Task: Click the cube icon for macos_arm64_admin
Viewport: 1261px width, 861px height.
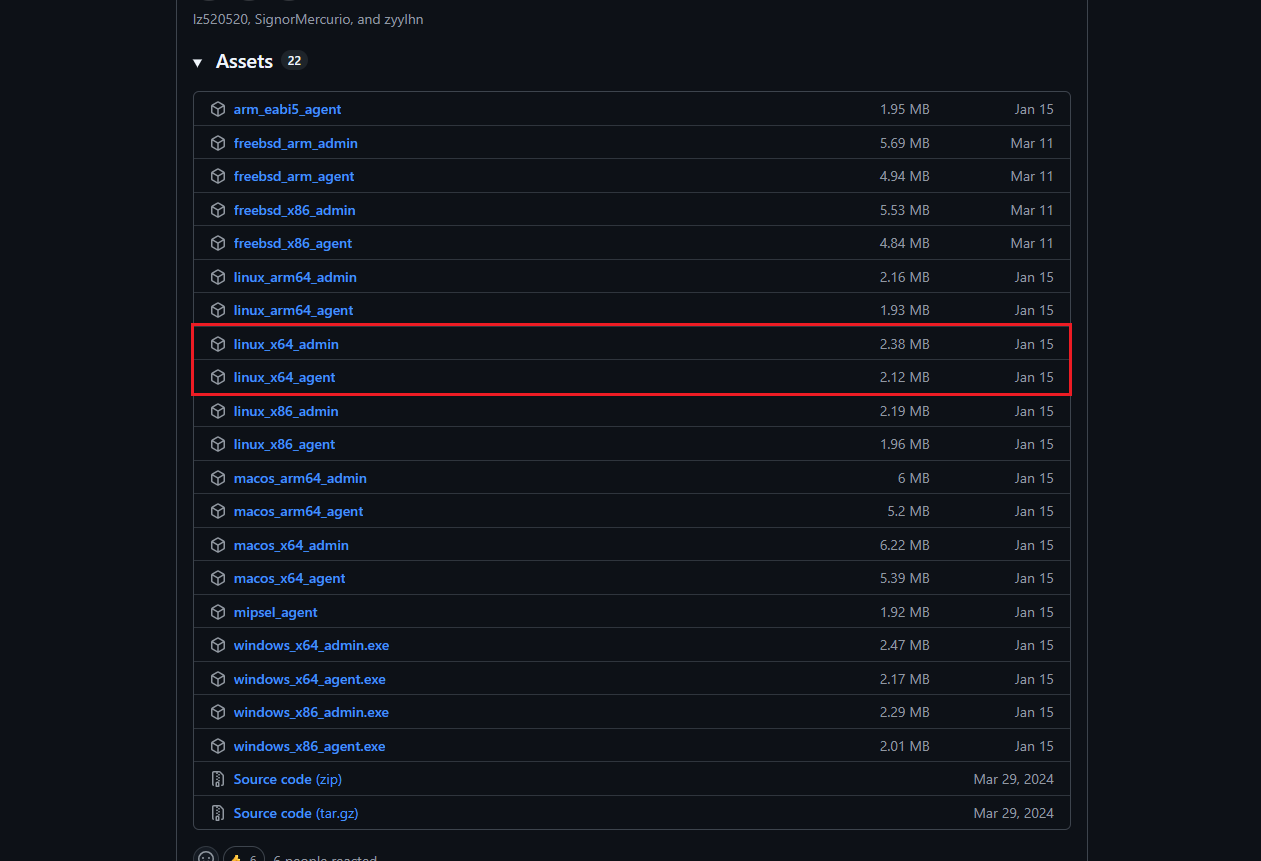Action: tap(218, 478)
